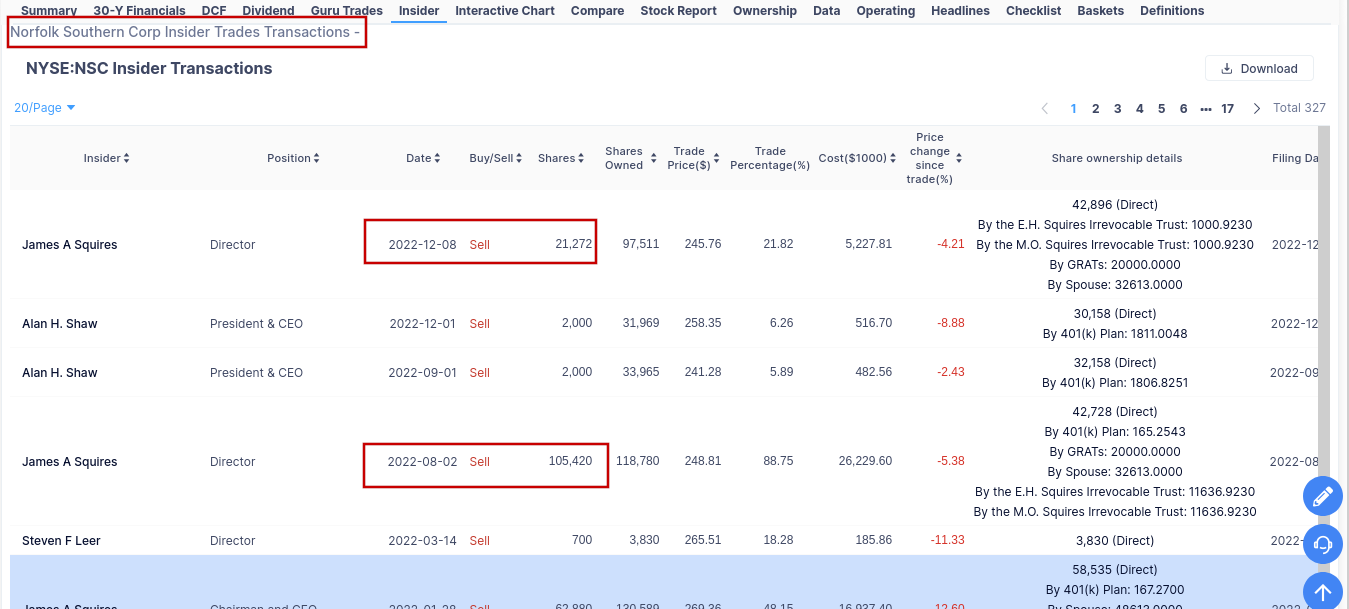
Task: Open the Checklist tab
Action: tap(1034, 11)
